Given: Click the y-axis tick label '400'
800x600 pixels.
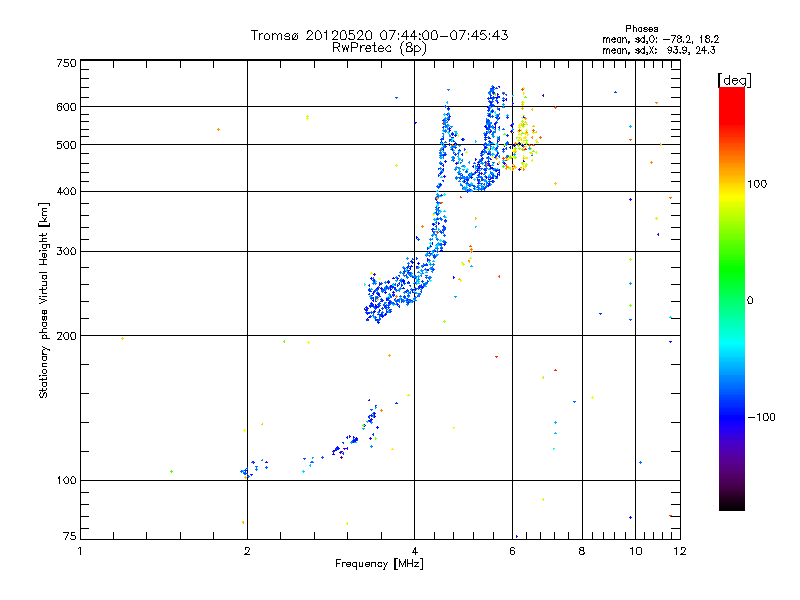Looking at the screenshot, I should [x=66, y=192].
